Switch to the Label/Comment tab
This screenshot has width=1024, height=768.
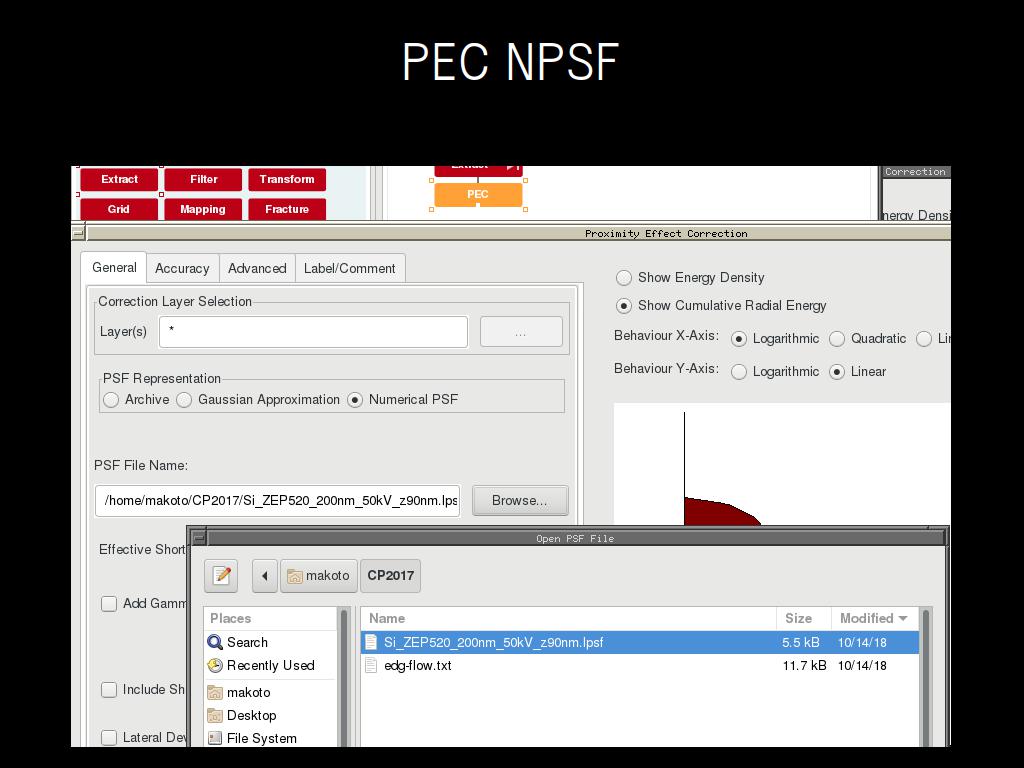click(349, 268)
